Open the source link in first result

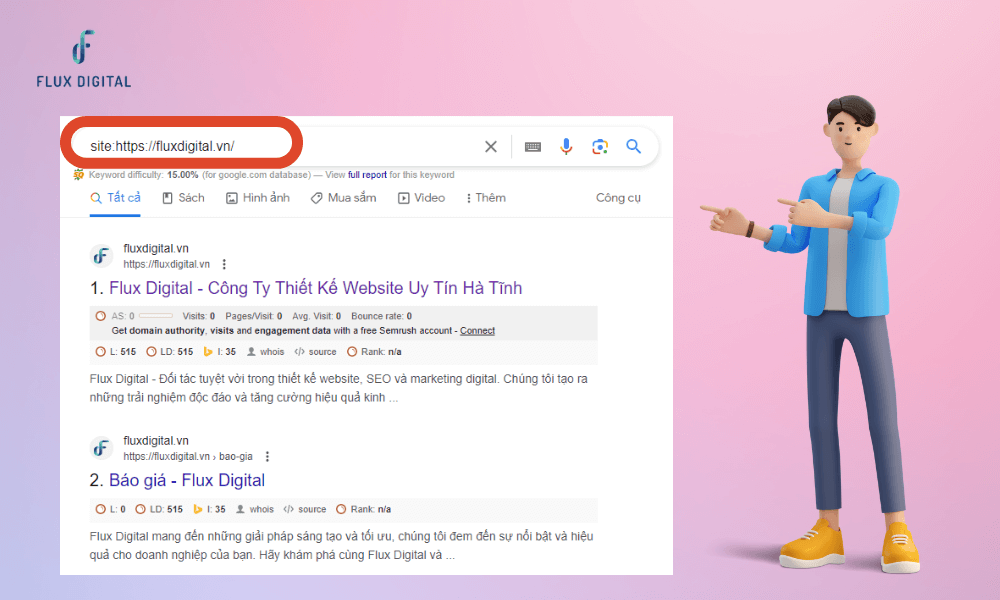pyautogui.click(x=315, y=351)
